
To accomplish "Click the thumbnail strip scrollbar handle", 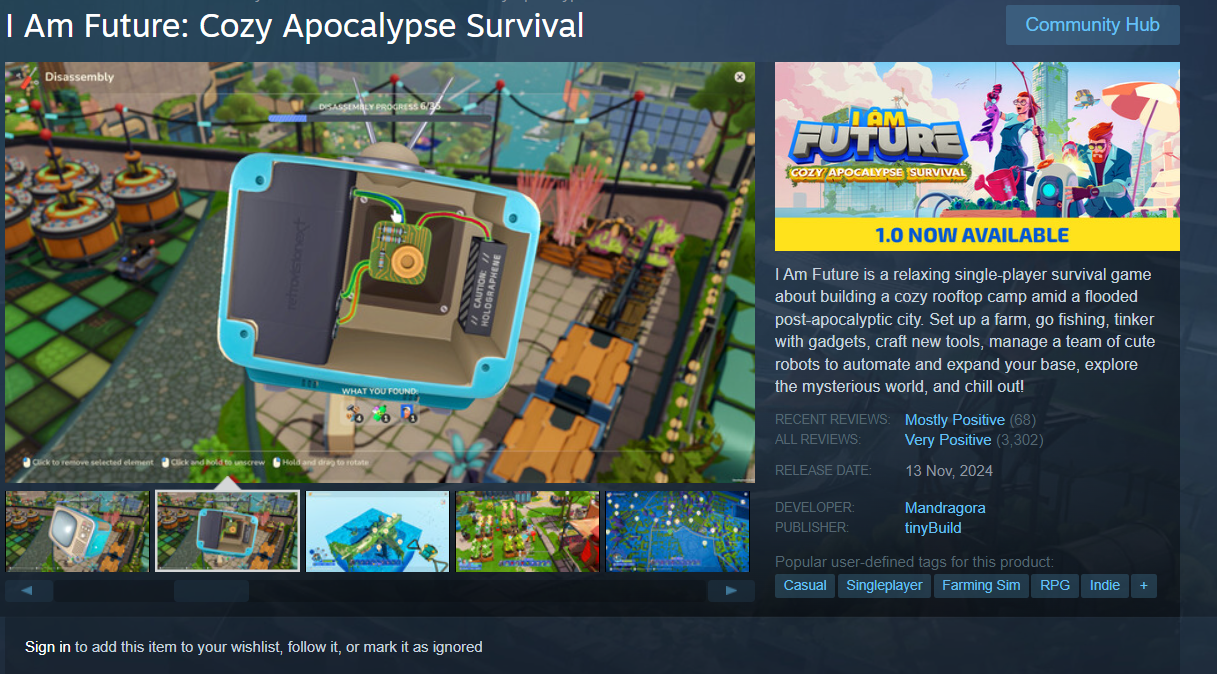I will pyautogui.click(x=211, y=591).
